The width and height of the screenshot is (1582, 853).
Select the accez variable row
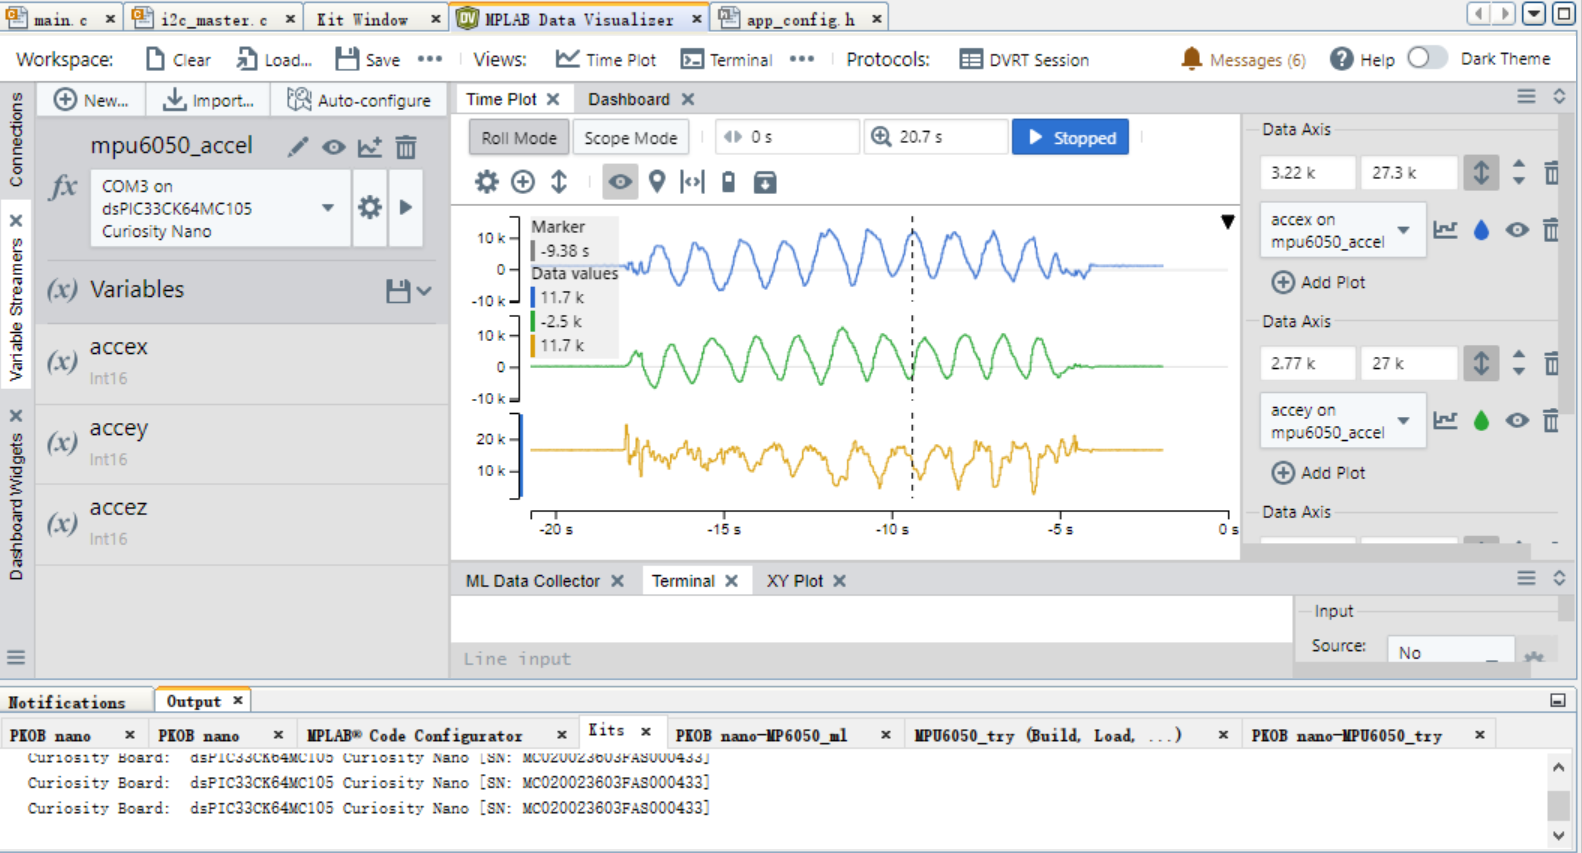coord(242,522)
